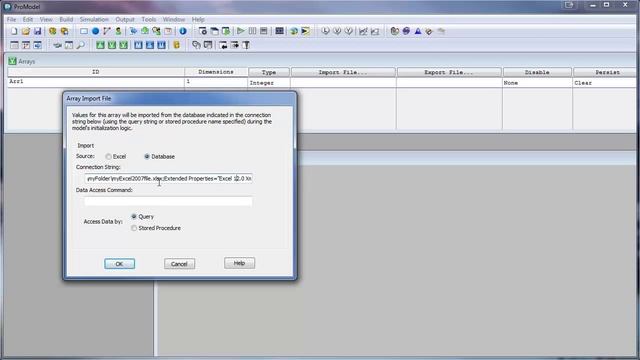The image size is (640, 360).
Task: Click Cancel in Array Import File dialog
Action: pyautogui.click(x=179, y=264)
